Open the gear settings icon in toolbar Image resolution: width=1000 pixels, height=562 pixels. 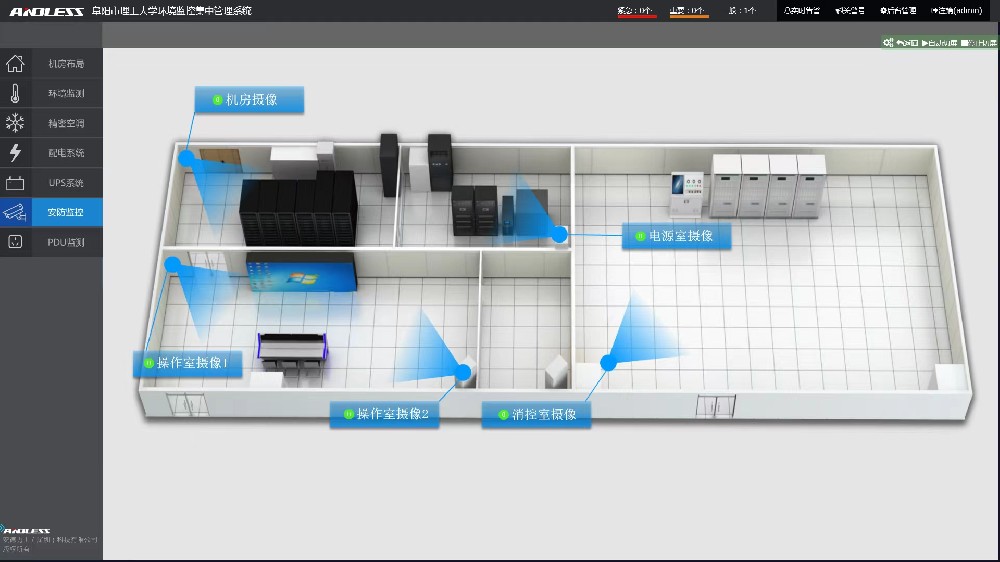[x=887, y=43]
